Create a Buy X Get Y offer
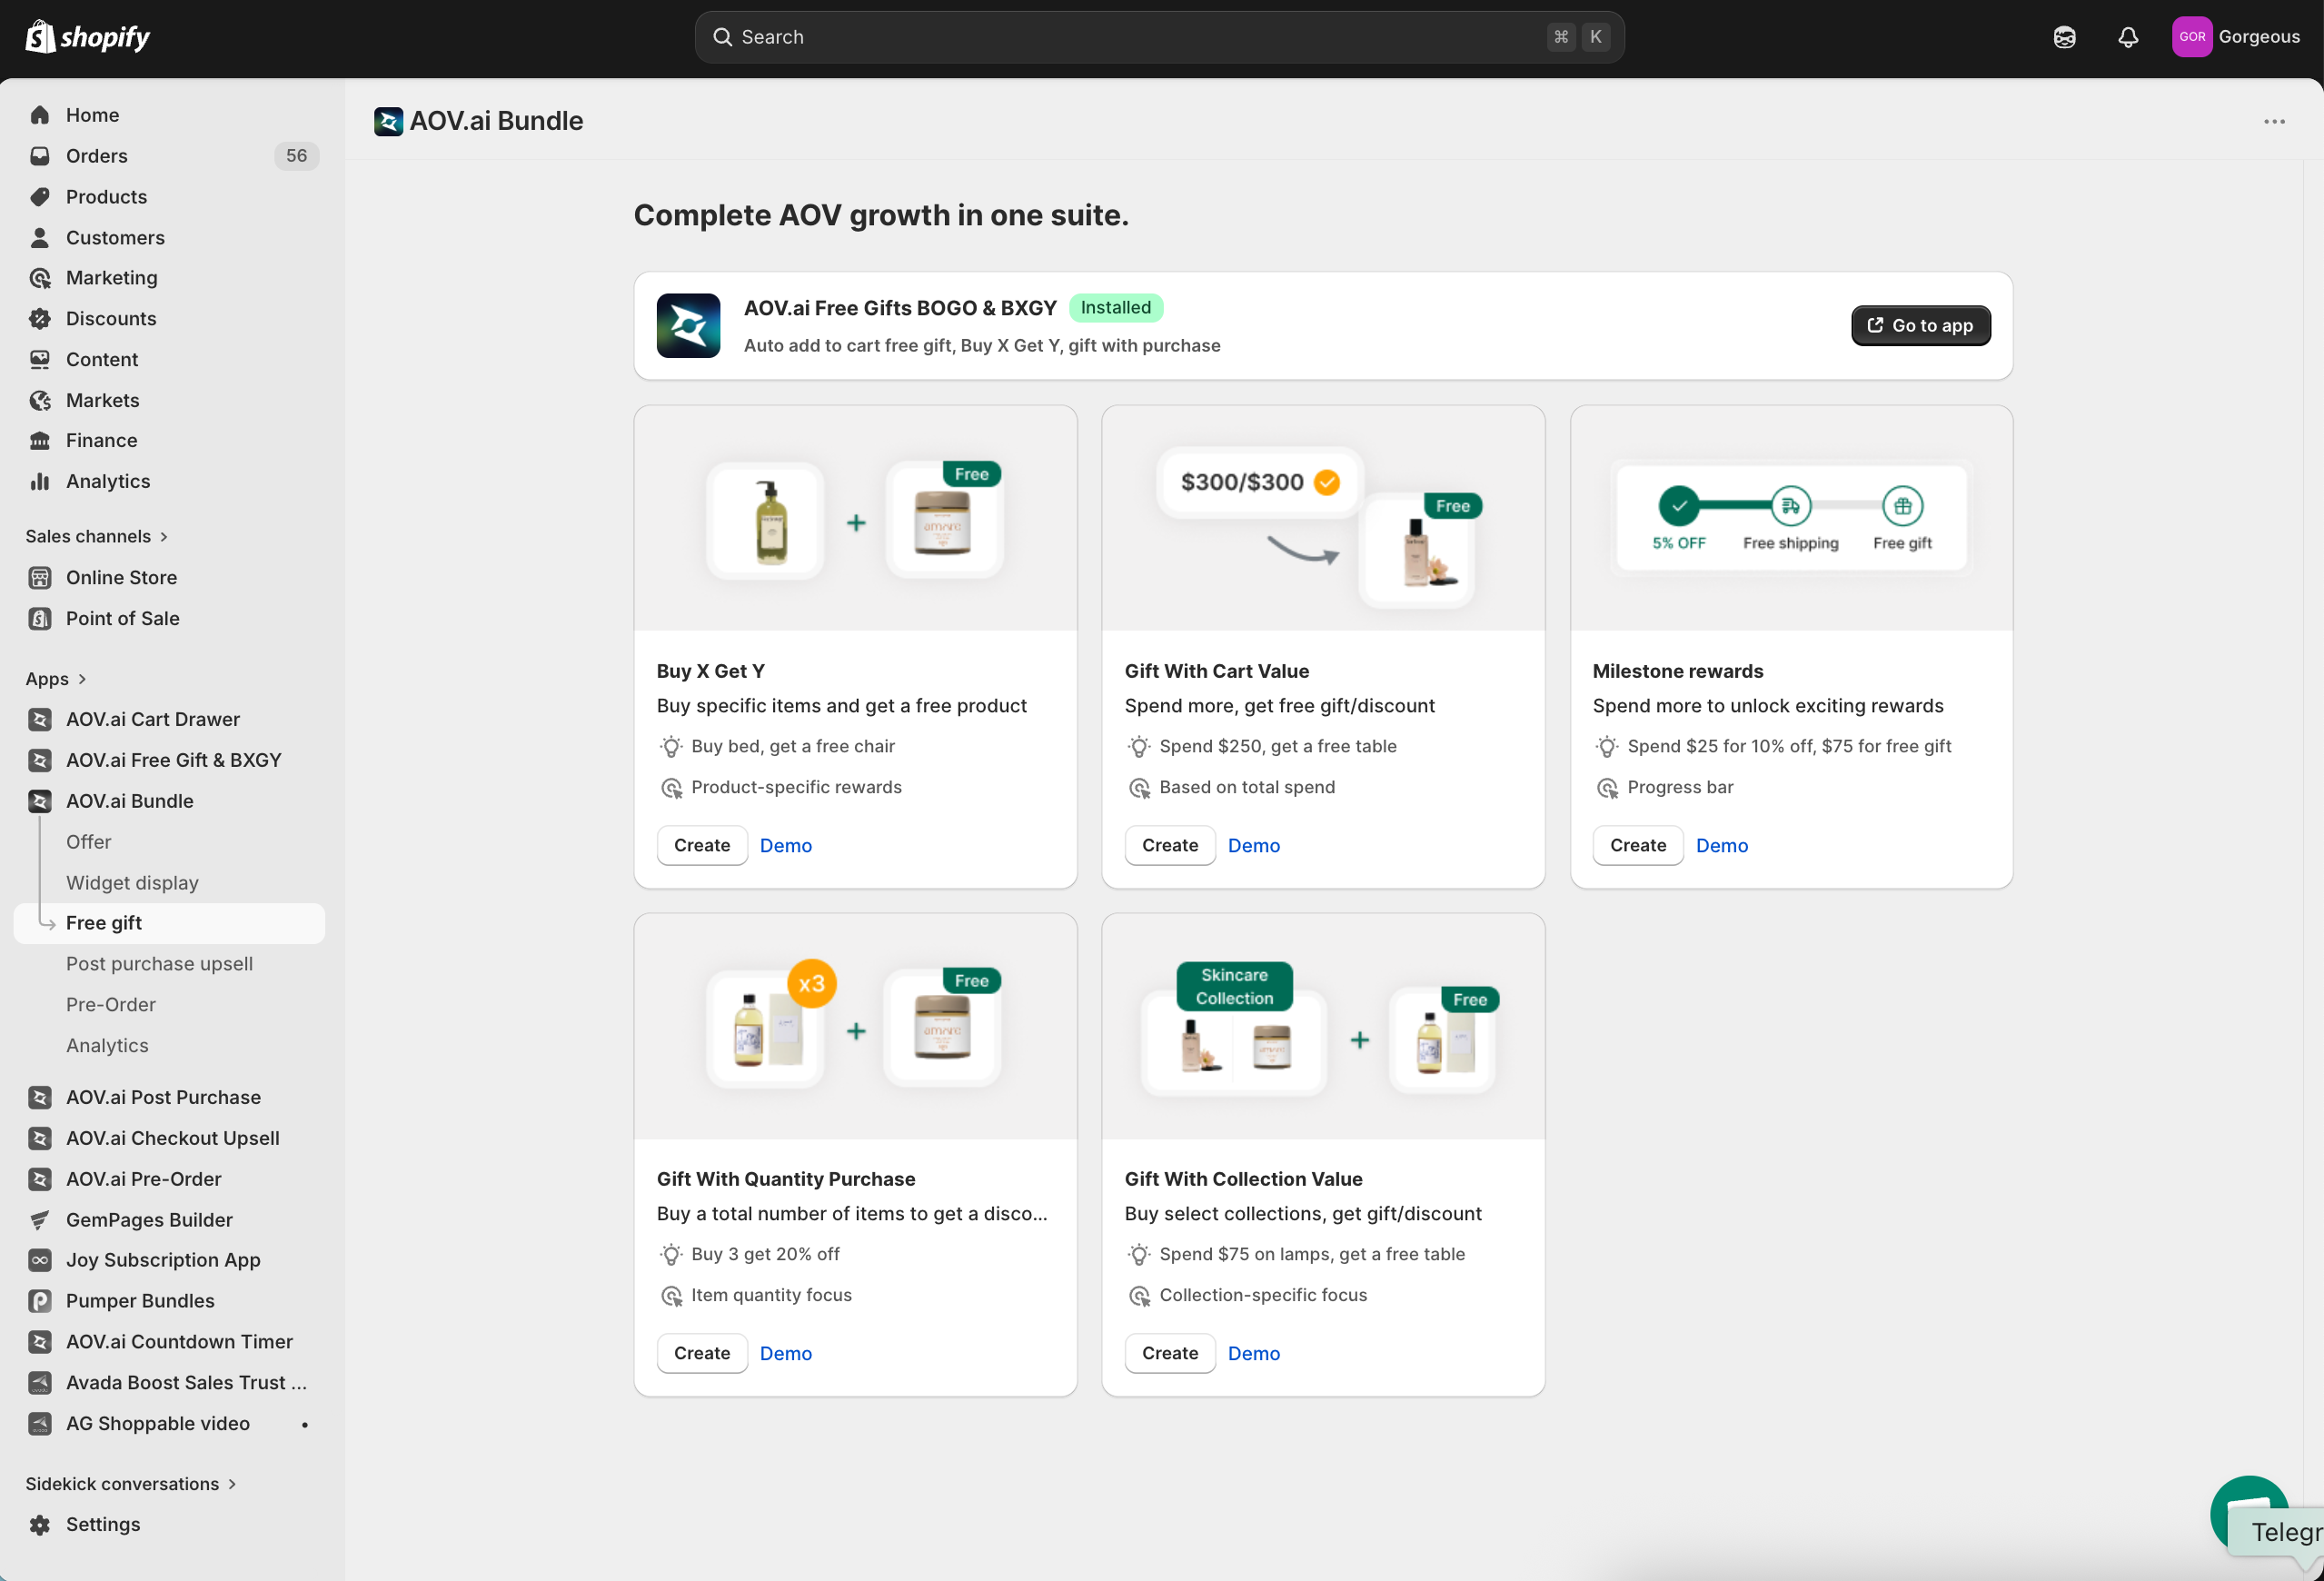Screen dimensions: 2324x1581 [702, 846]
